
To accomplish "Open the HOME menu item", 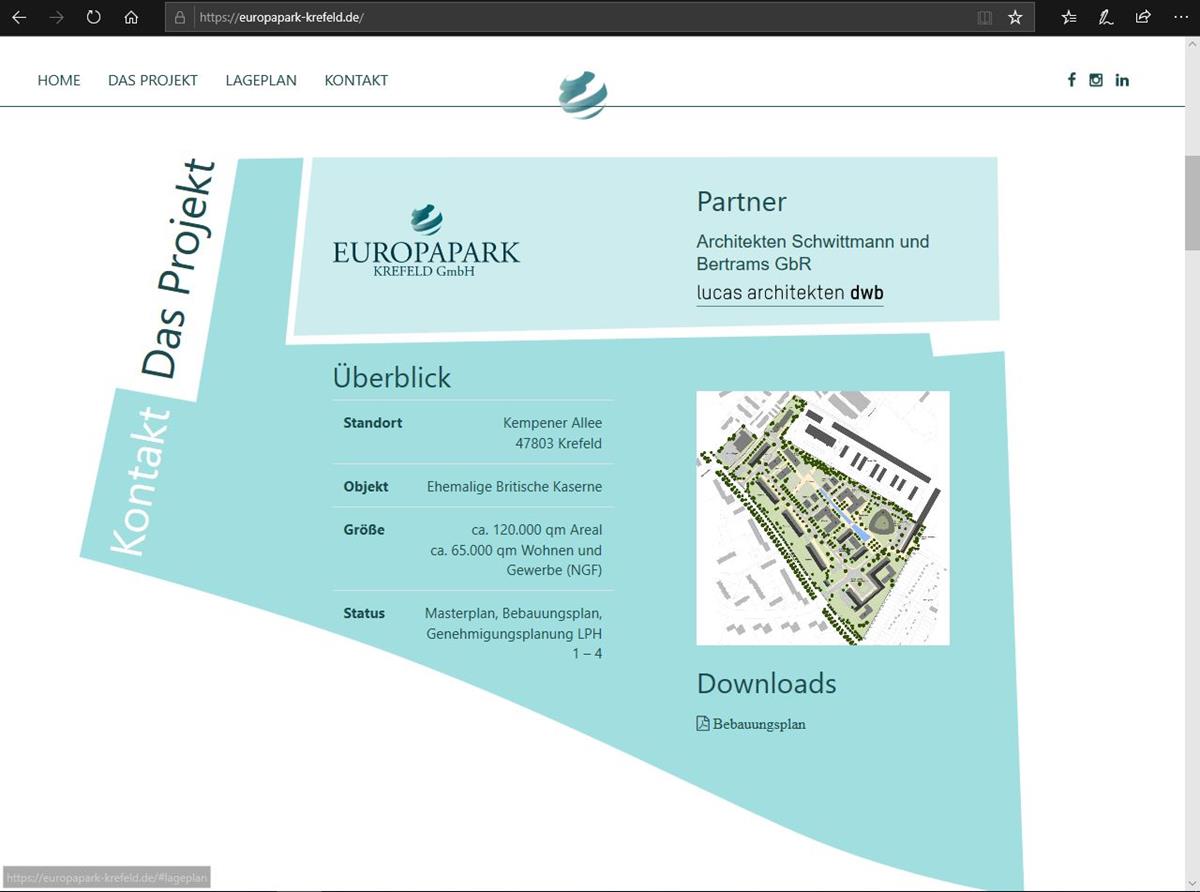I will (x=59, y=80).
